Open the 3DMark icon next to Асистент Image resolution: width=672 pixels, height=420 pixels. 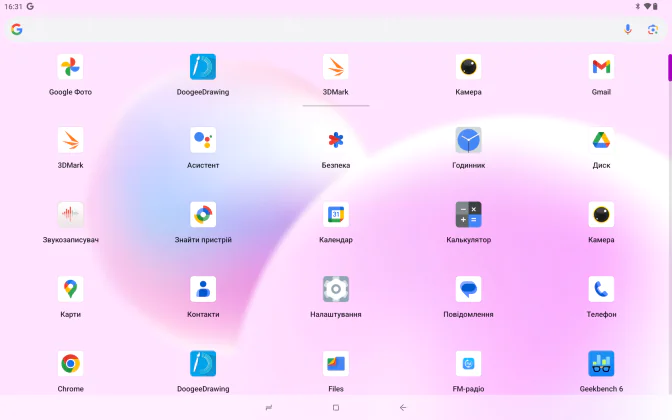(x=70, y=140)
